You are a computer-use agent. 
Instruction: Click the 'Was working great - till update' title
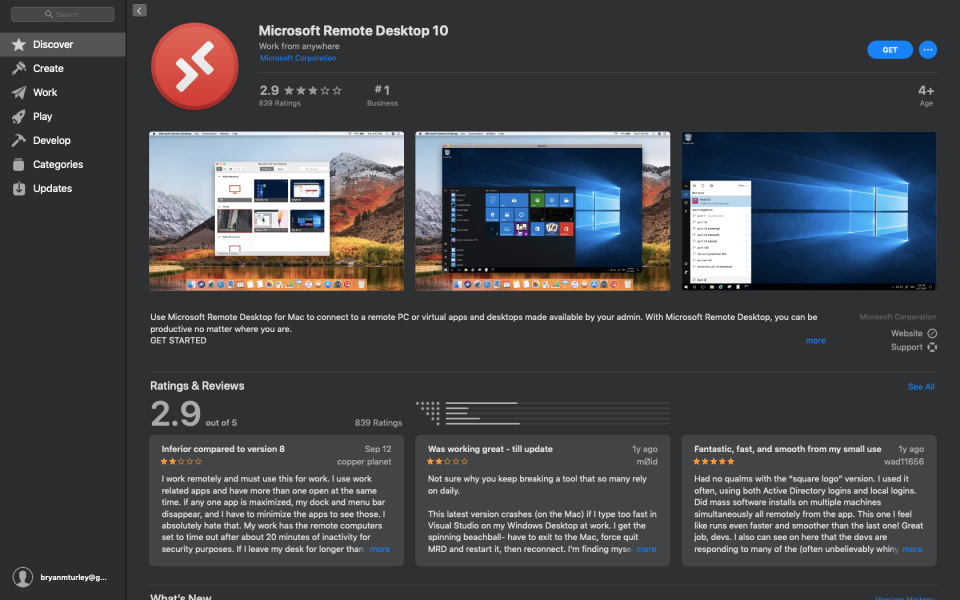490,449
